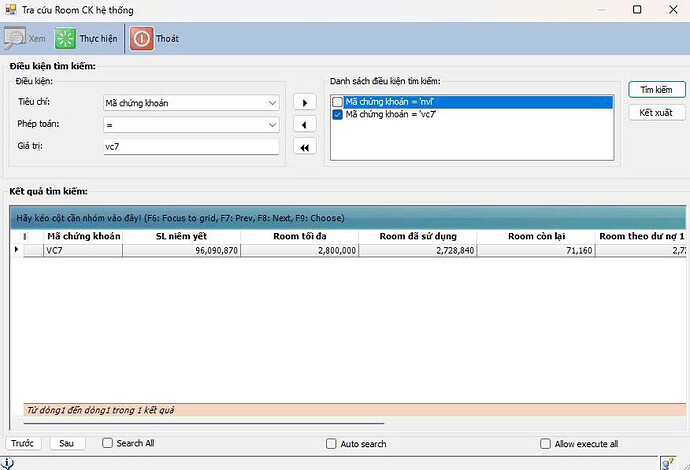The height and width of the screenshot is (470, 690).
Task: Click the Kết xuất export button
Action: [x=657, y=113]
